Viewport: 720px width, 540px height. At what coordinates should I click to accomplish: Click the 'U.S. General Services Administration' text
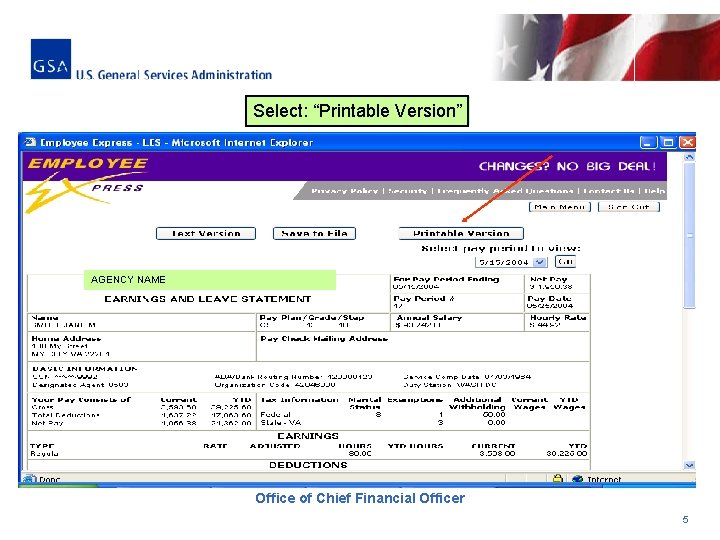coord(174,74)
